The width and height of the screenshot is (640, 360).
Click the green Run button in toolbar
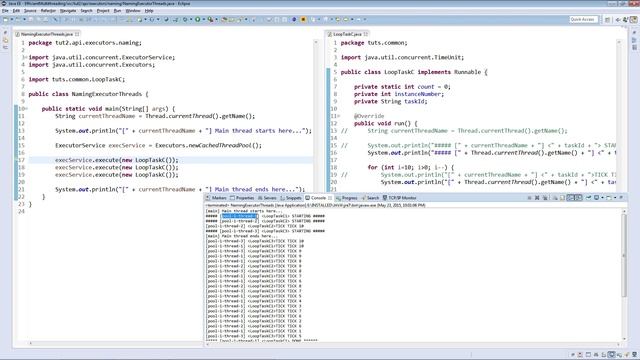click(198, 19)
